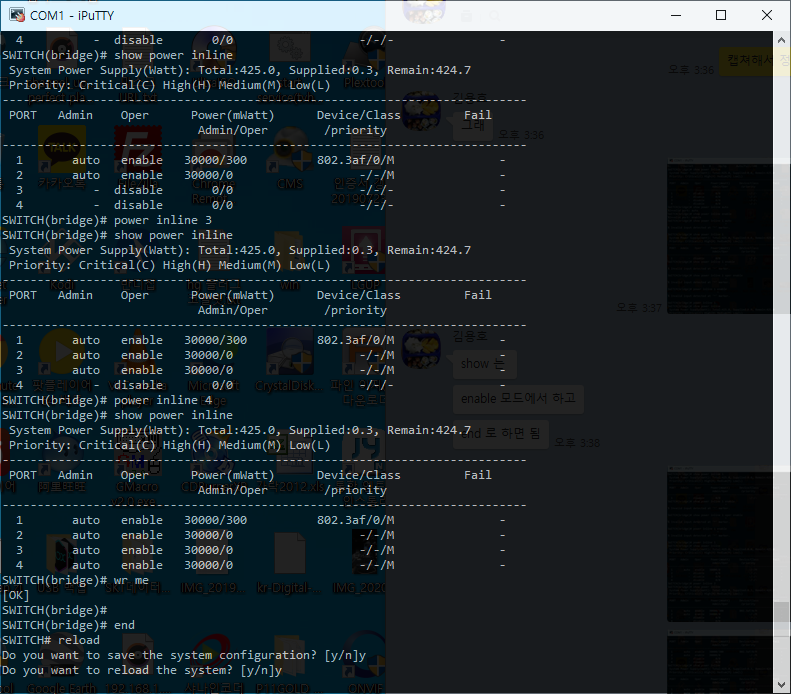The height and width of the screenshot is (694, 791).
Task: Click the "power inline 4" command line
Action: point(107,400)
